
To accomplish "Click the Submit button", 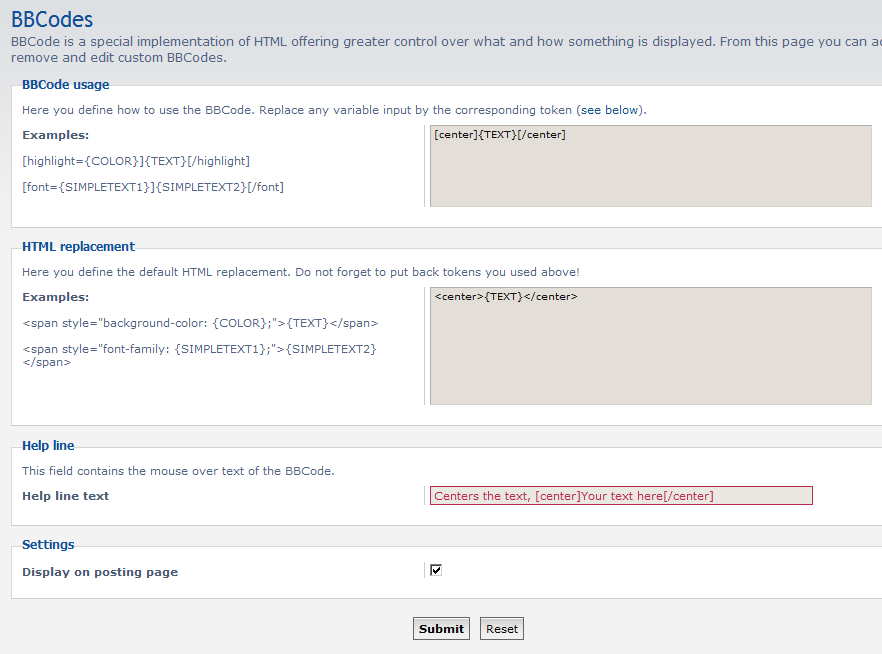I will tap(441, 629).
